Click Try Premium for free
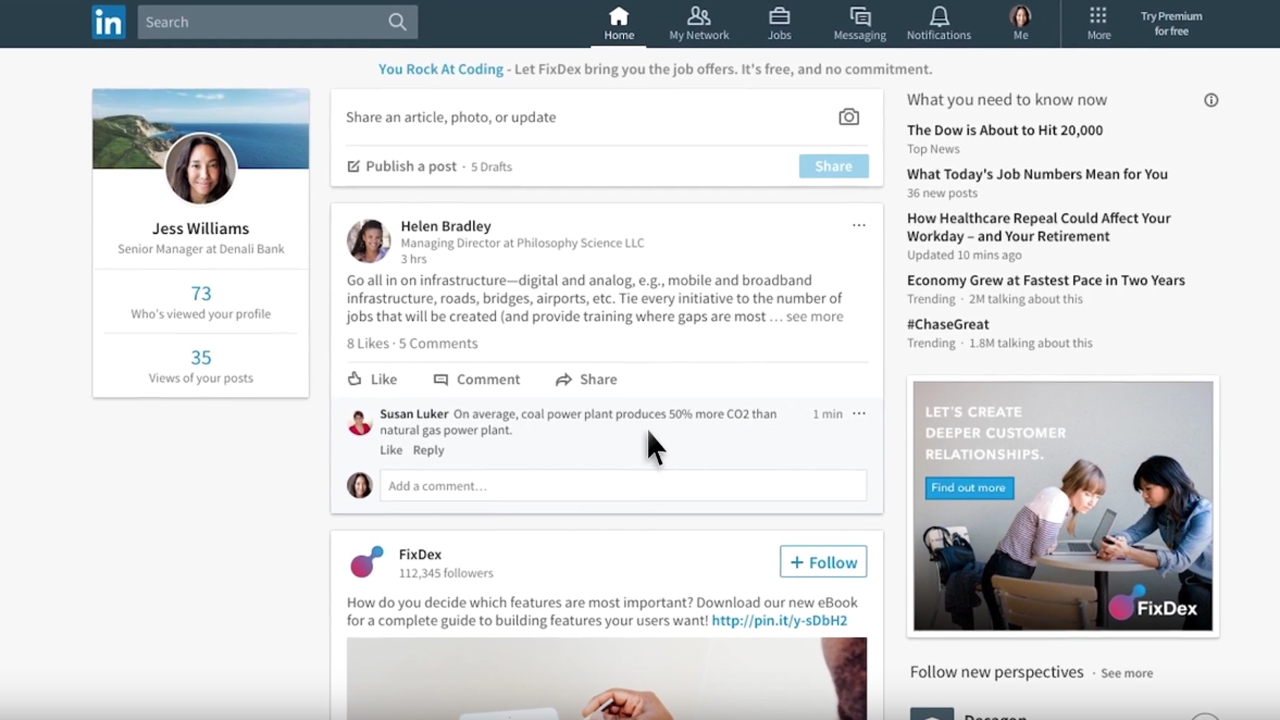Image resolution: width=1280 pixels, height=720 pixels. (1171, 24)
